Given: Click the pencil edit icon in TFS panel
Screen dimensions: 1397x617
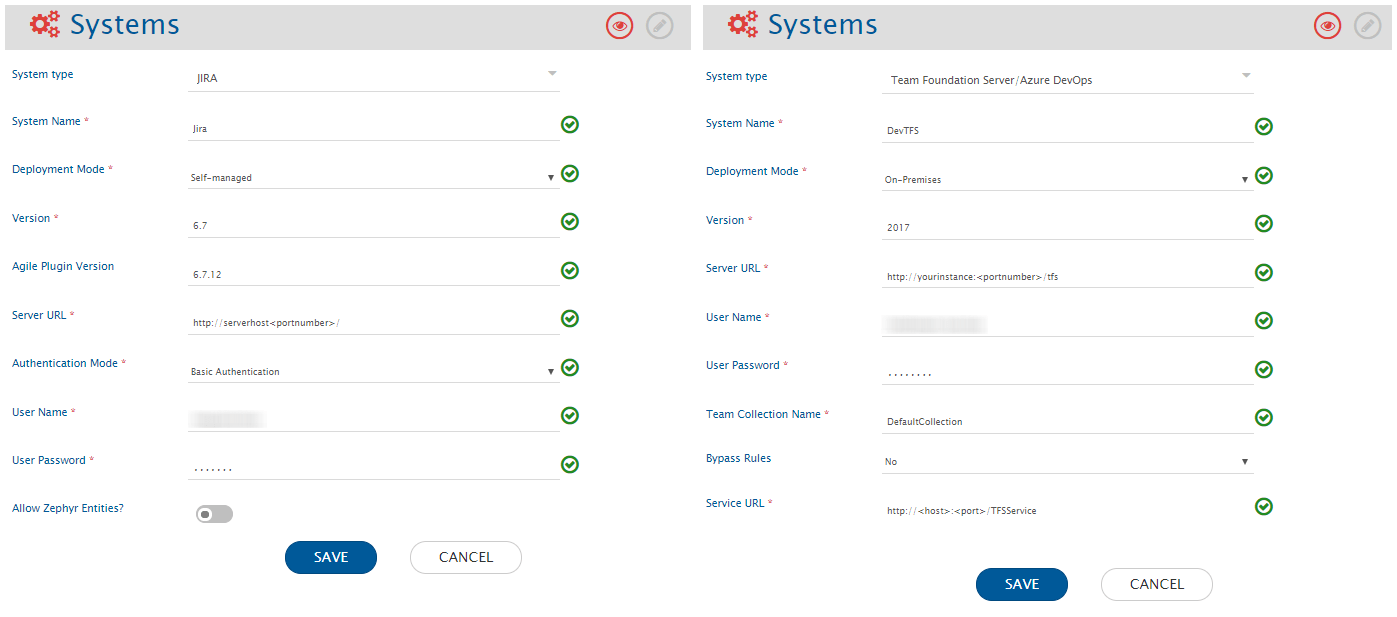Looking at the screenshot, I should tap(1367, 27).
